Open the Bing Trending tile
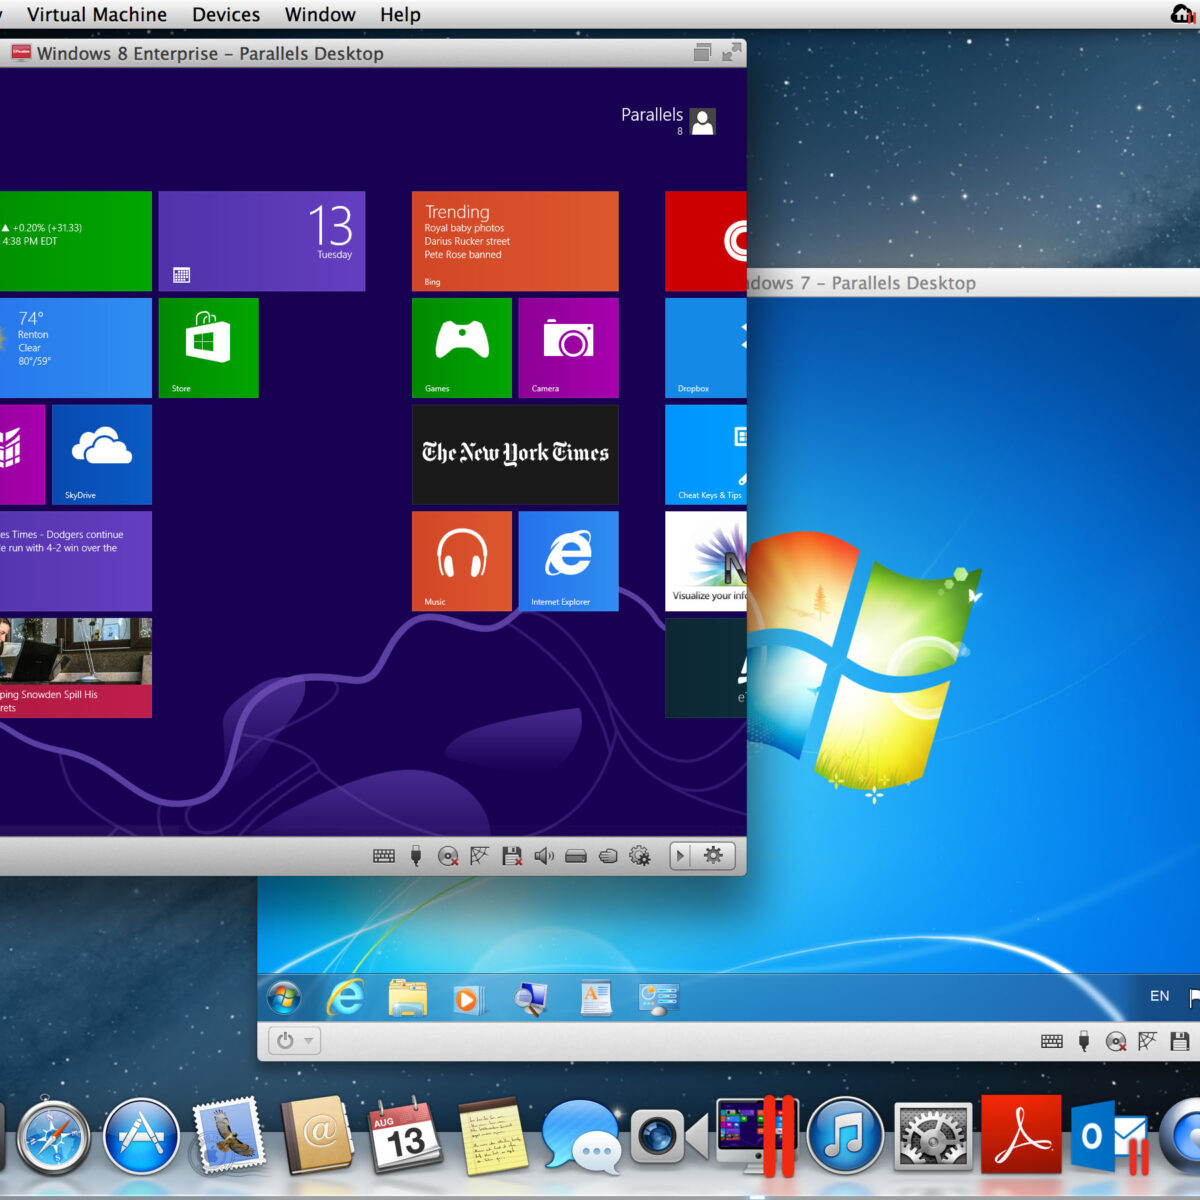 tap(515, 241)
